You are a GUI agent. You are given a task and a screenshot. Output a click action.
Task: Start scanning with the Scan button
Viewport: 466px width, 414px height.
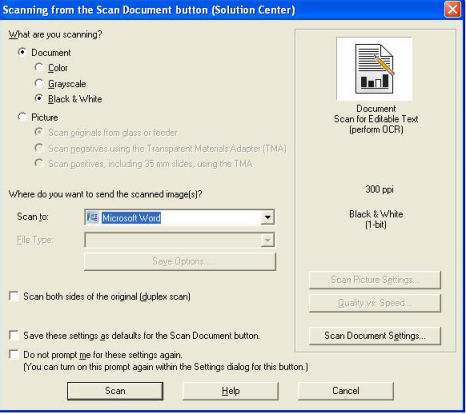[x=115, y=391]
